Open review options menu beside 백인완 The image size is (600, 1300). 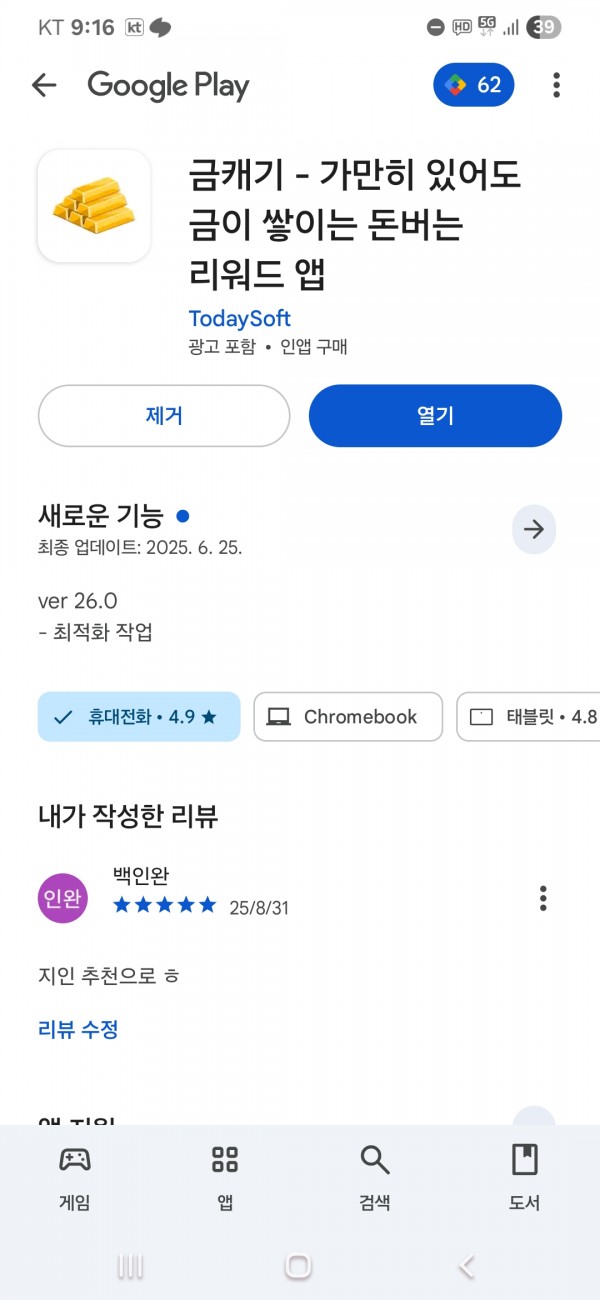[x=543, y=898]
